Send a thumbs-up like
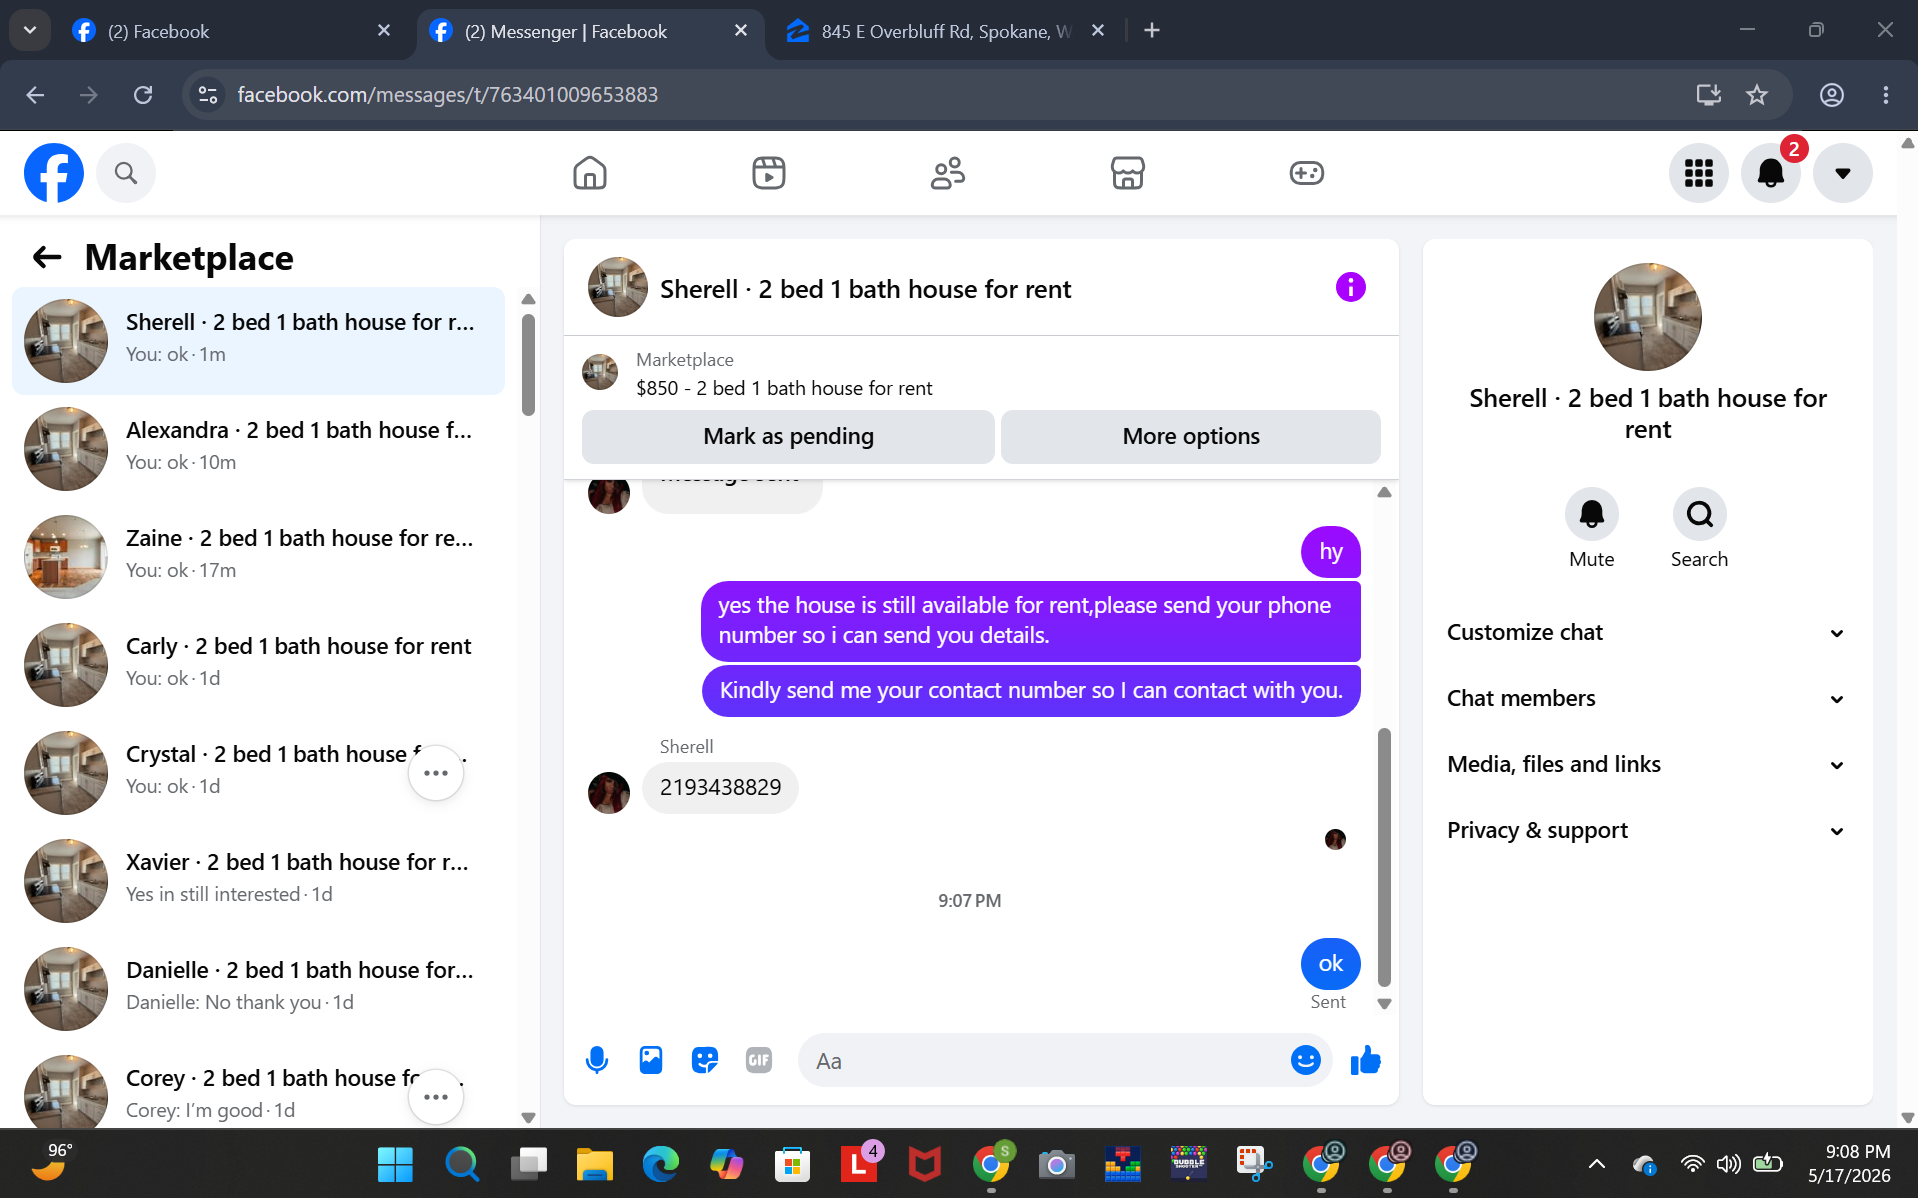Viewport: 1918px width, 1198px height. pyautogui.click(x=1365, y=1060)
